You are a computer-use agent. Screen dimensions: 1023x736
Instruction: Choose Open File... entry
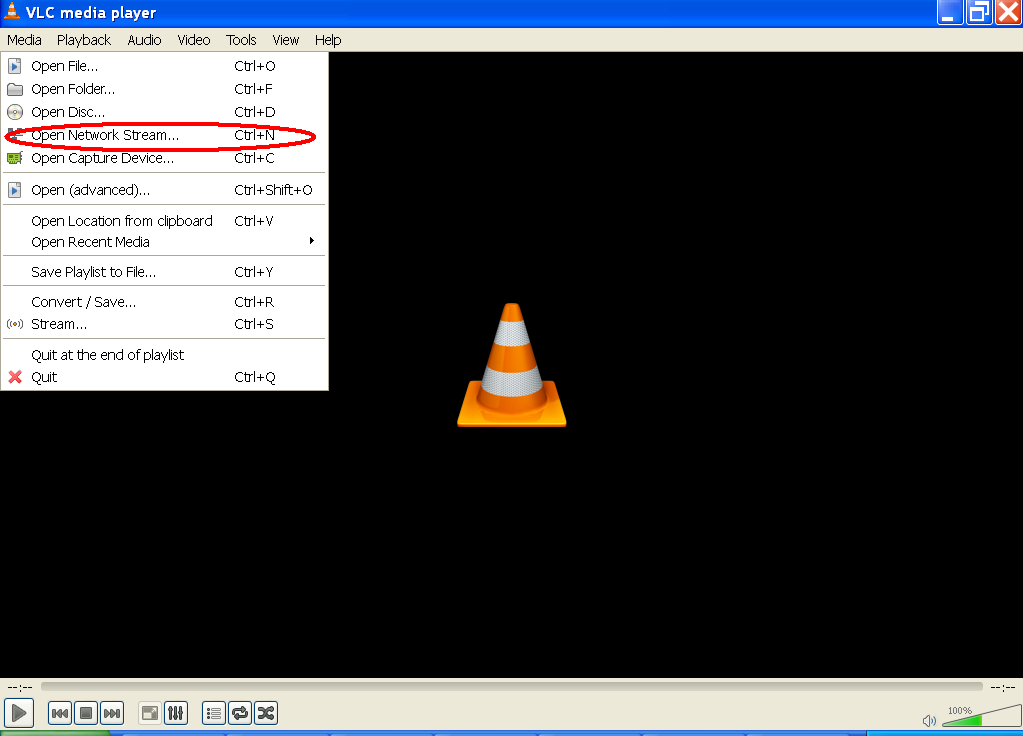(164, 66)
